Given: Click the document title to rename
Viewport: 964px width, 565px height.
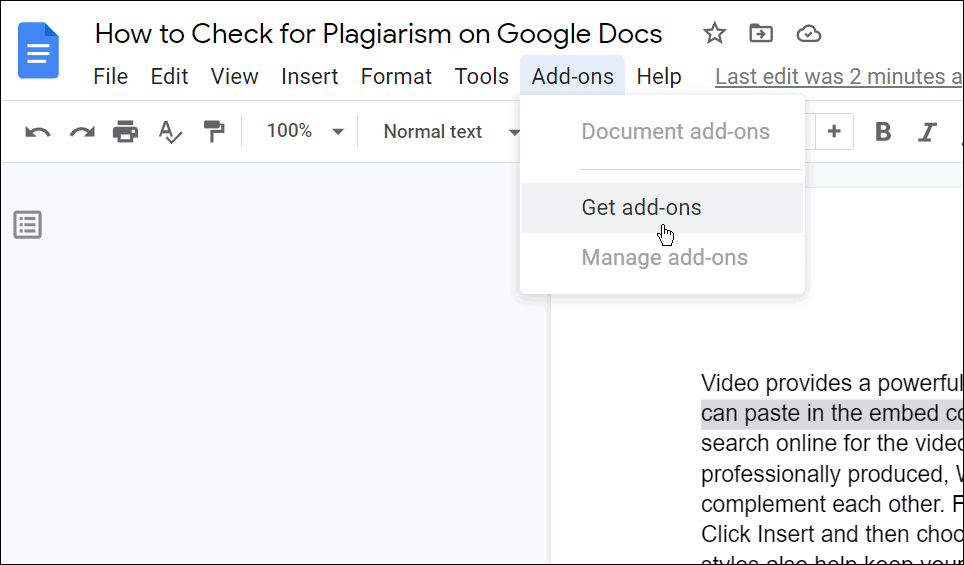Looking at the screenshot, I should (378, 34).
